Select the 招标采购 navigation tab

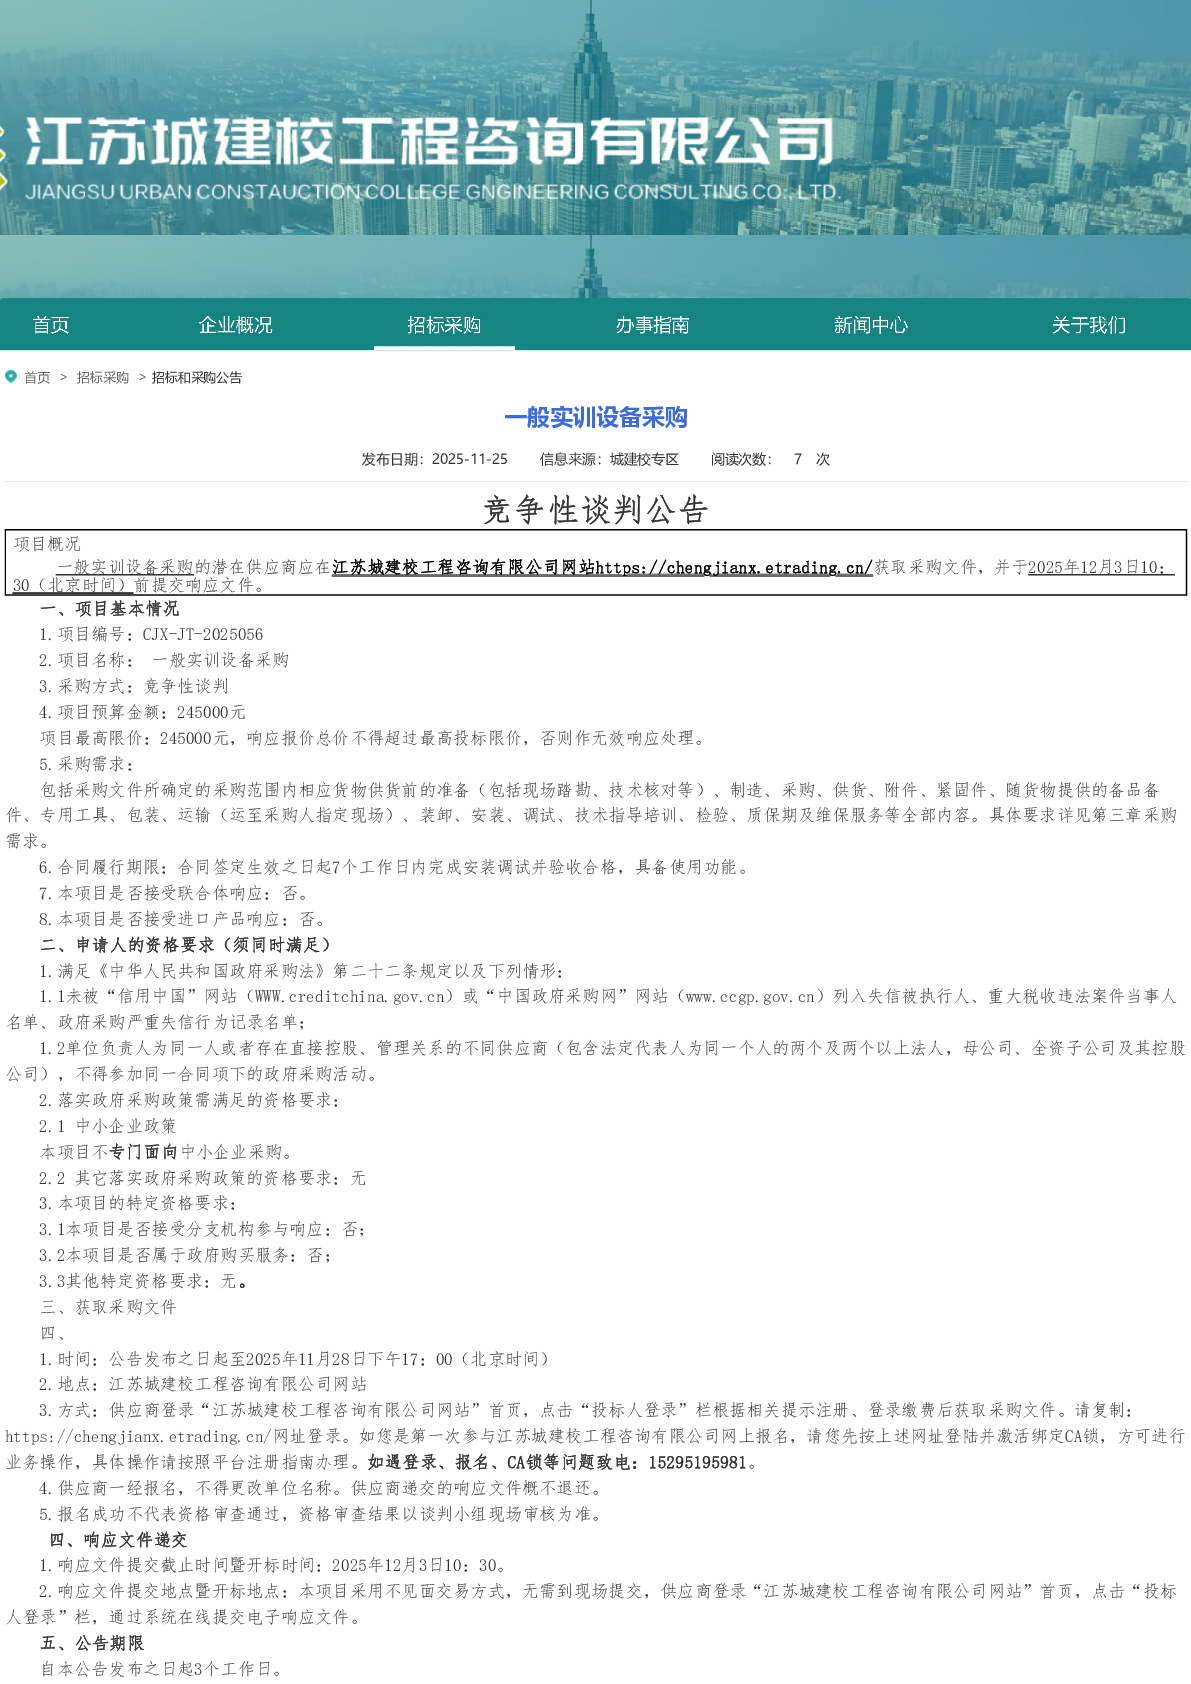(444, 325)
